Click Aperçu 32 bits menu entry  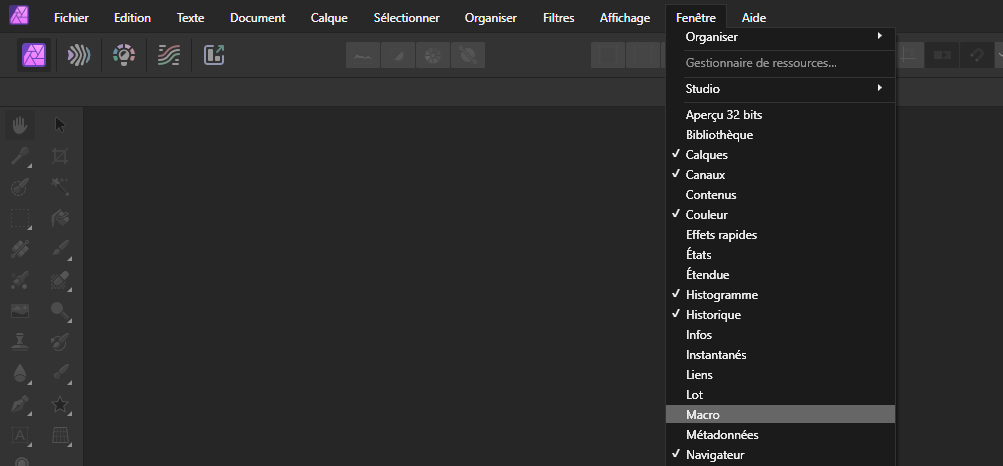click(x=723, y=115)
